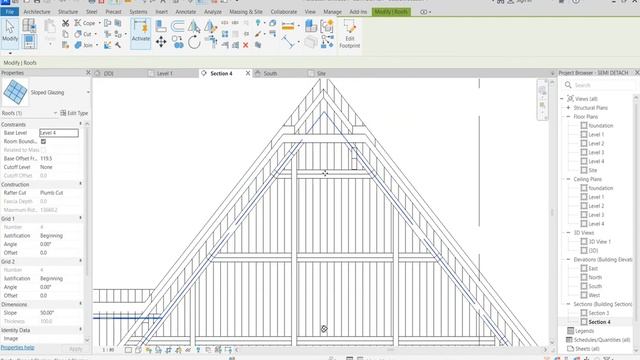The image size is (640, 360).
Task: Open the Properties help link
Action: click(17, 347)
